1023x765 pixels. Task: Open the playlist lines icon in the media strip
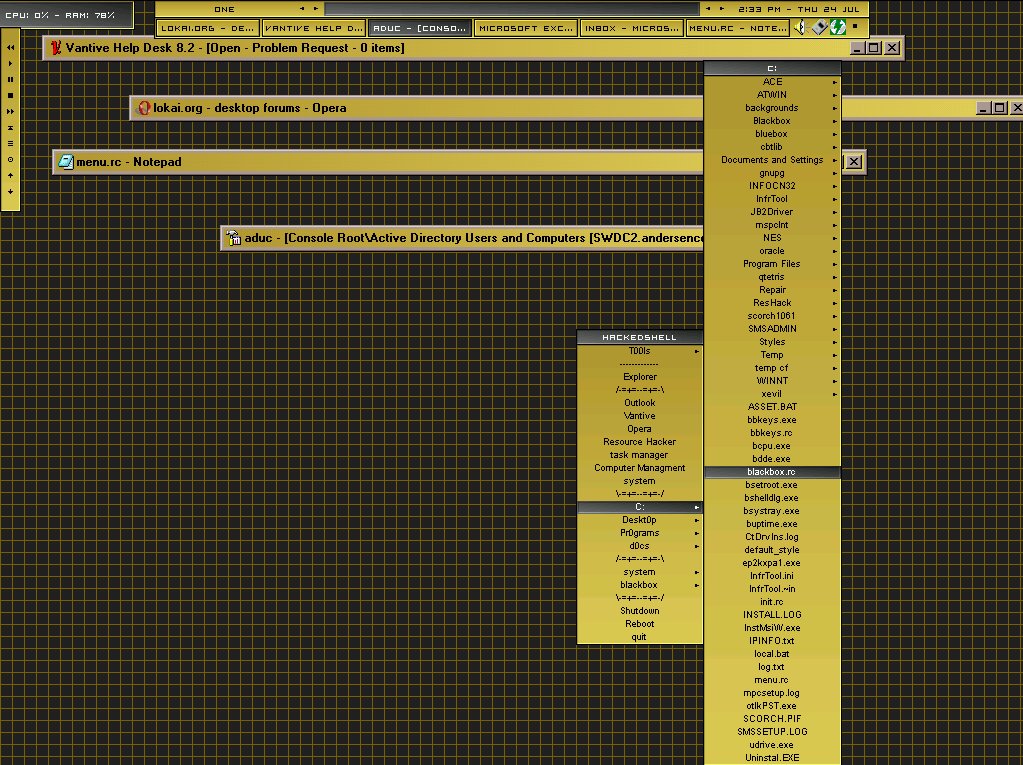point(10,143)
